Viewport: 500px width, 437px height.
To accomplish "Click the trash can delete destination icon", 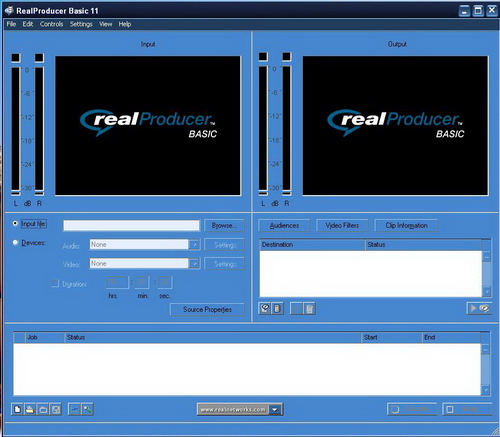I will [309, 308].
